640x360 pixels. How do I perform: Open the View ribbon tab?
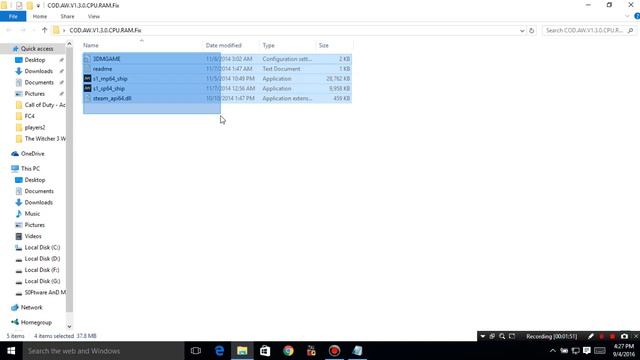pyautogui.click(x=93, y=16)
